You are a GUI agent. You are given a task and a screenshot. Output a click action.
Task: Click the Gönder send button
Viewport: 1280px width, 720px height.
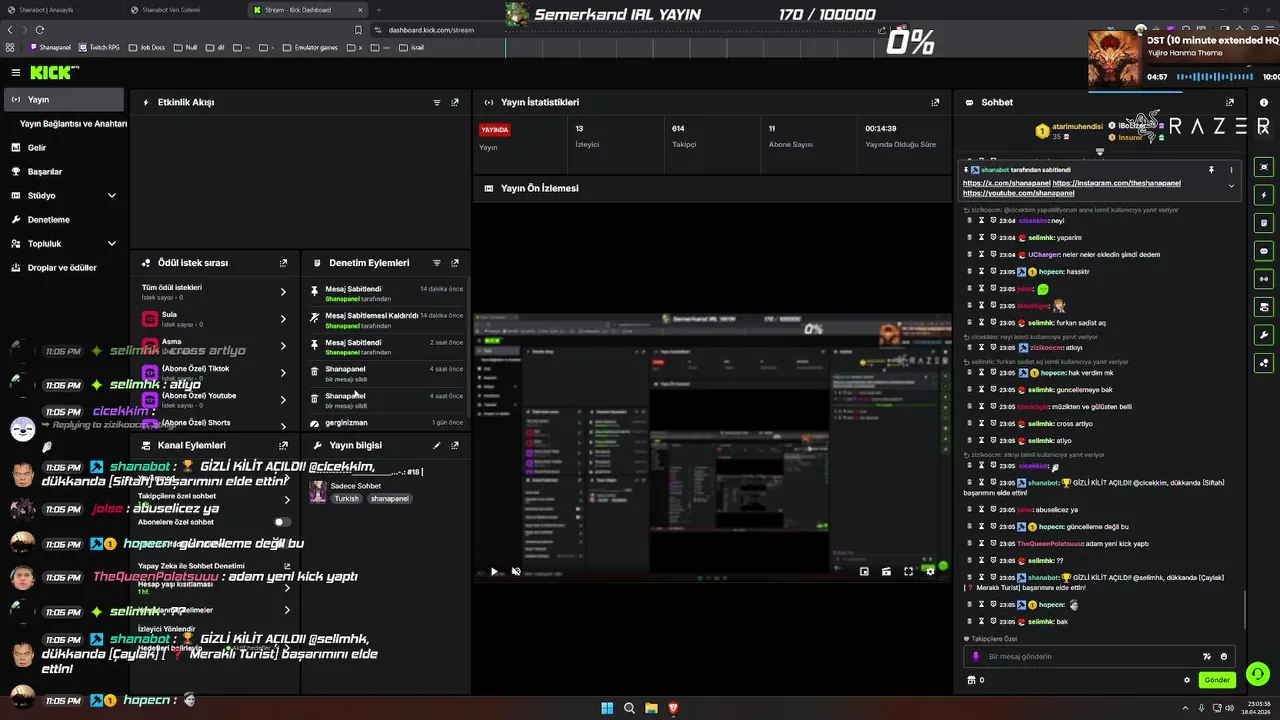click(x=1217, y=680)
